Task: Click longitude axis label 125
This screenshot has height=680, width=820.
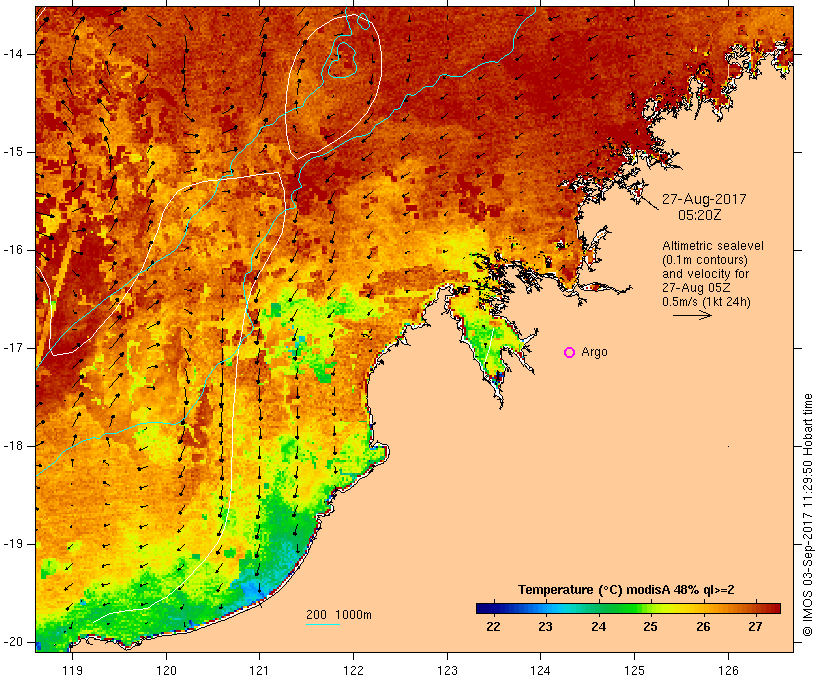Action: coord(634,671)
